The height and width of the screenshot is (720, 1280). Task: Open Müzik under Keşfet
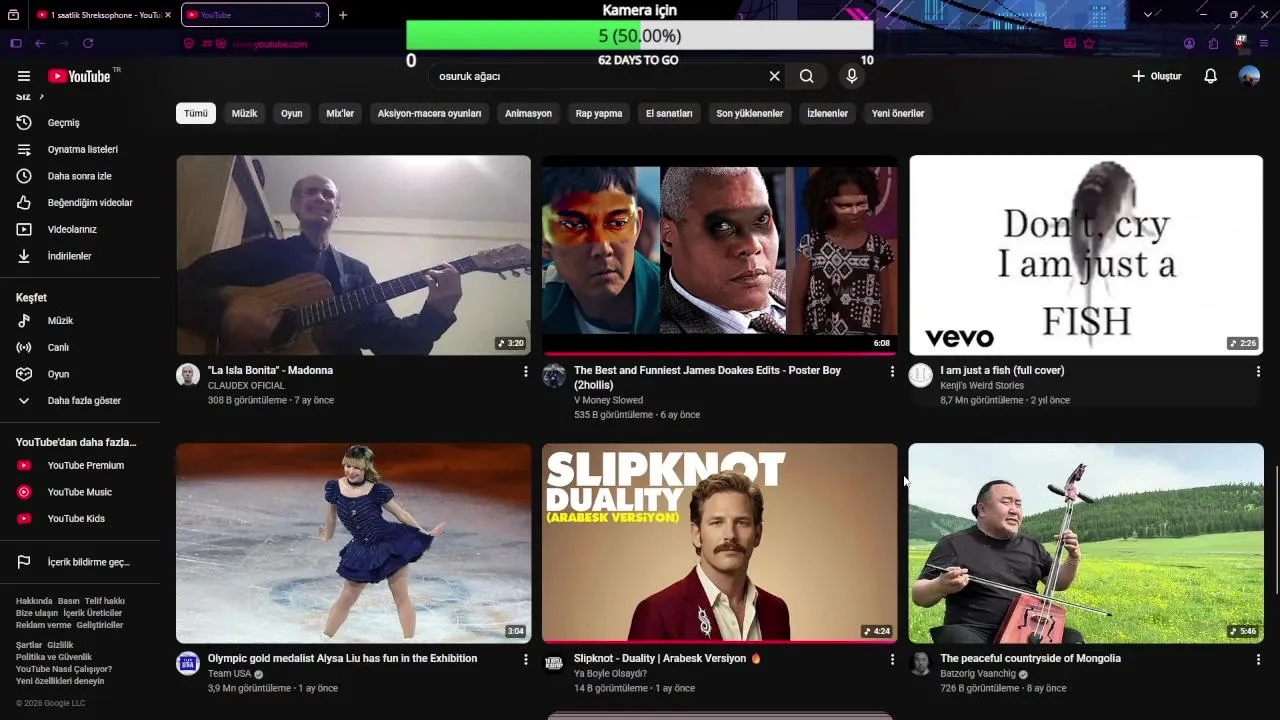coord(80,321)
